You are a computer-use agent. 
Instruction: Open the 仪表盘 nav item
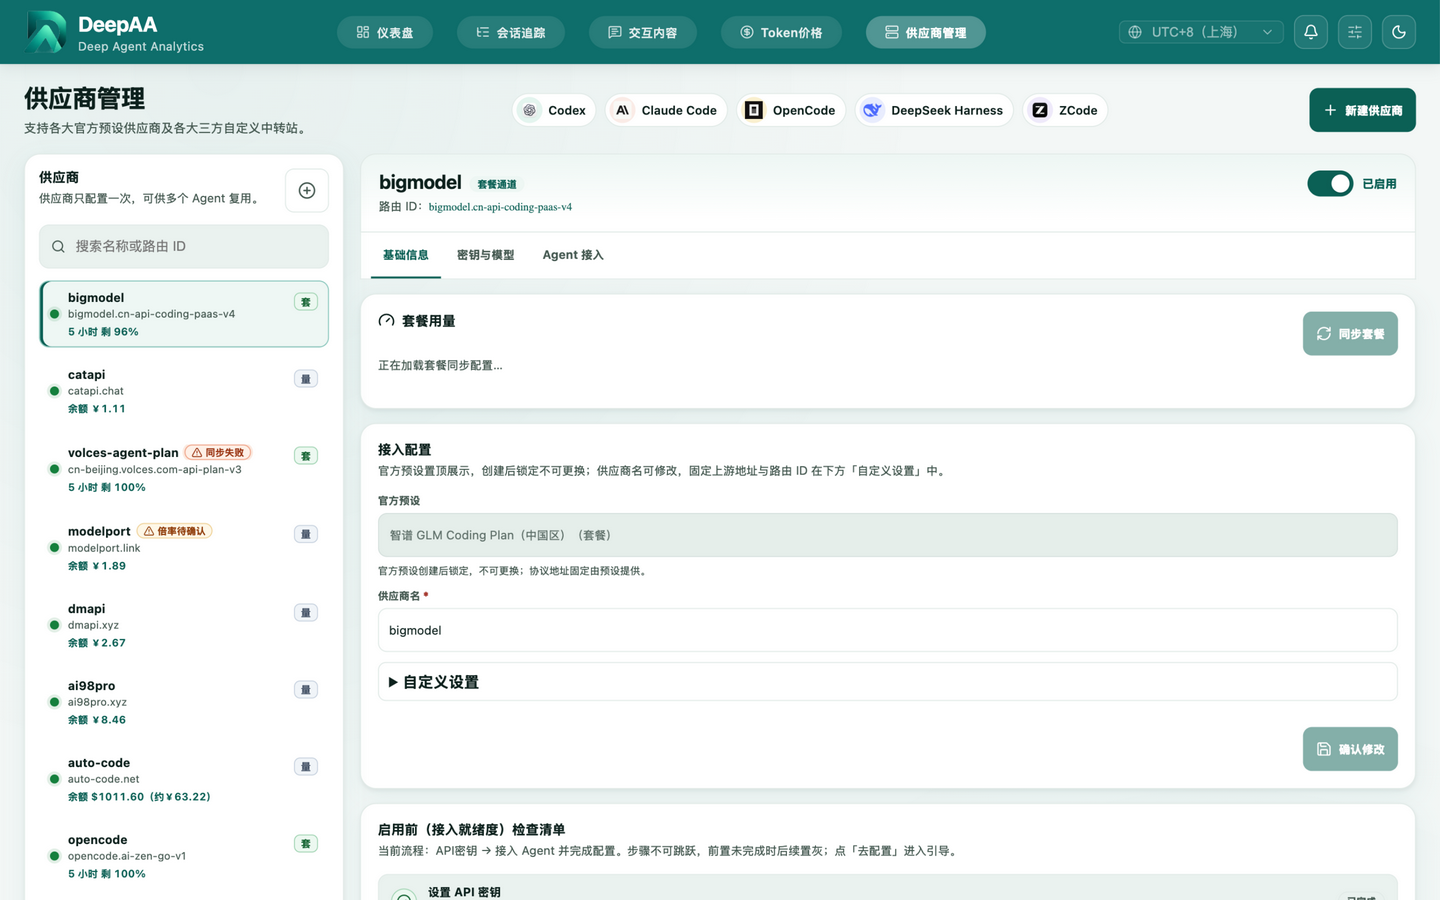click(385, 32)
